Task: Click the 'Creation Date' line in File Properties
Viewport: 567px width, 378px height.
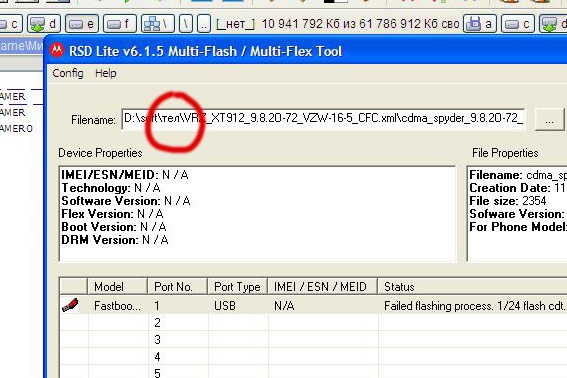Action: pos(518,188)
